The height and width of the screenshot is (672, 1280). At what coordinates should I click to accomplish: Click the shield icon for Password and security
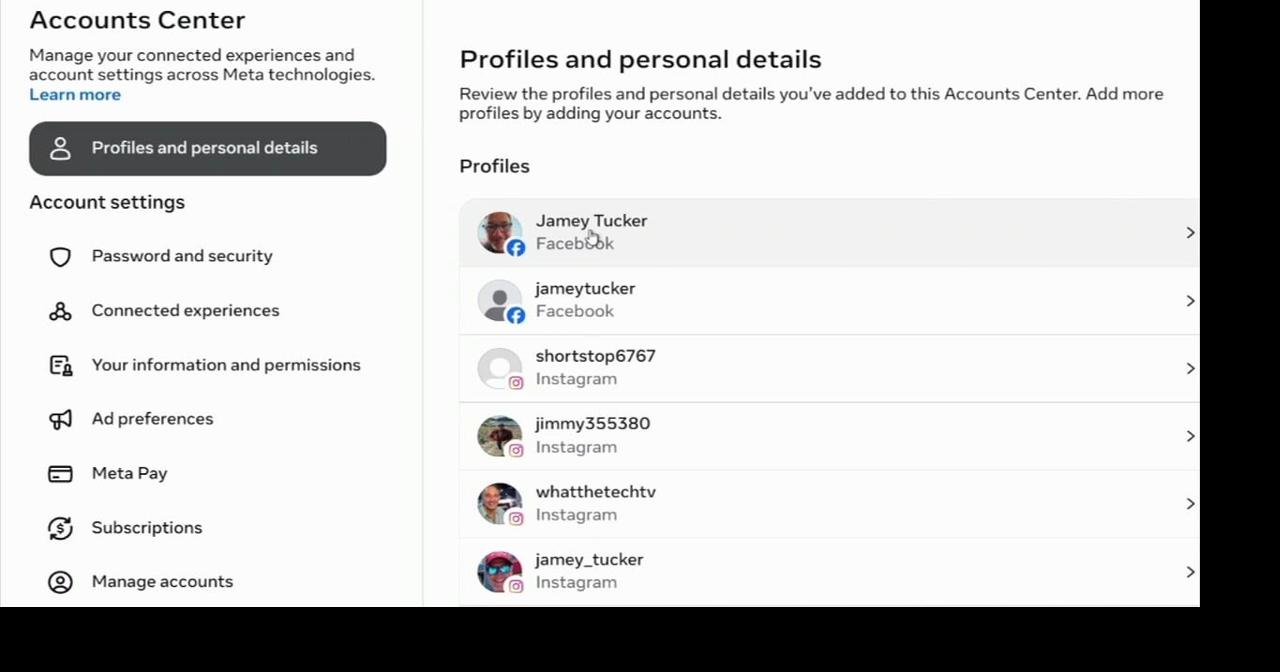click(x=60, y=257)
